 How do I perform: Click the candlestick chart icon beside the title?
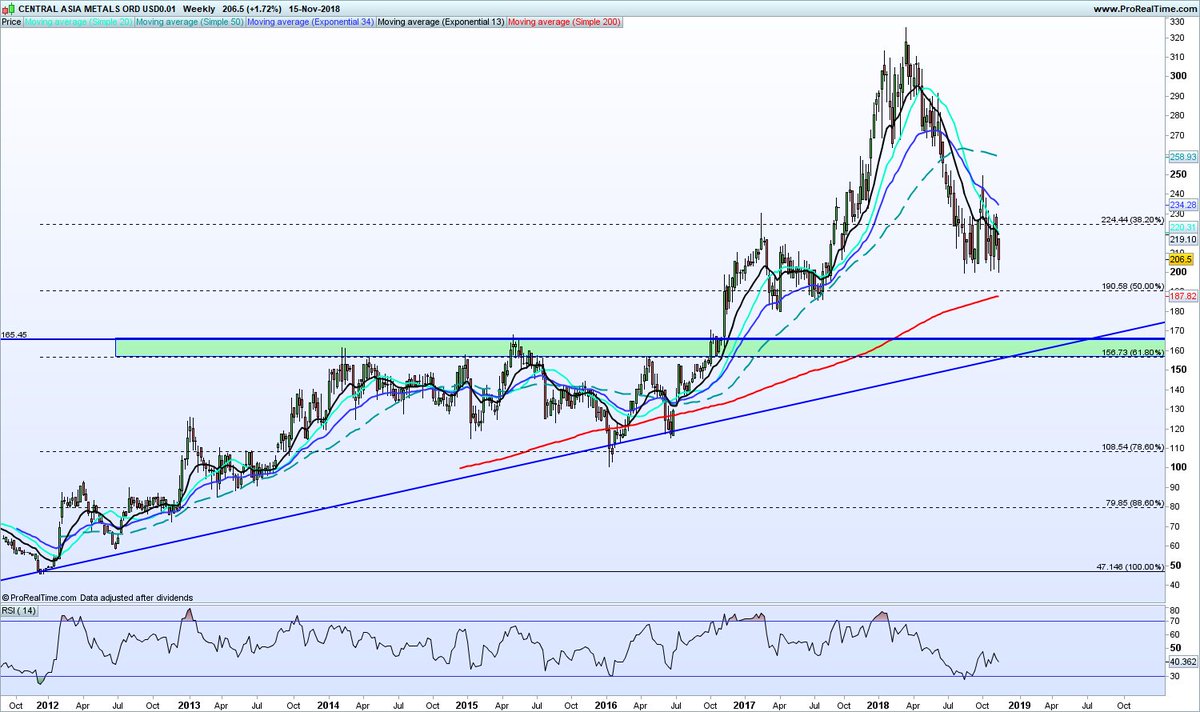click(9, 7)
